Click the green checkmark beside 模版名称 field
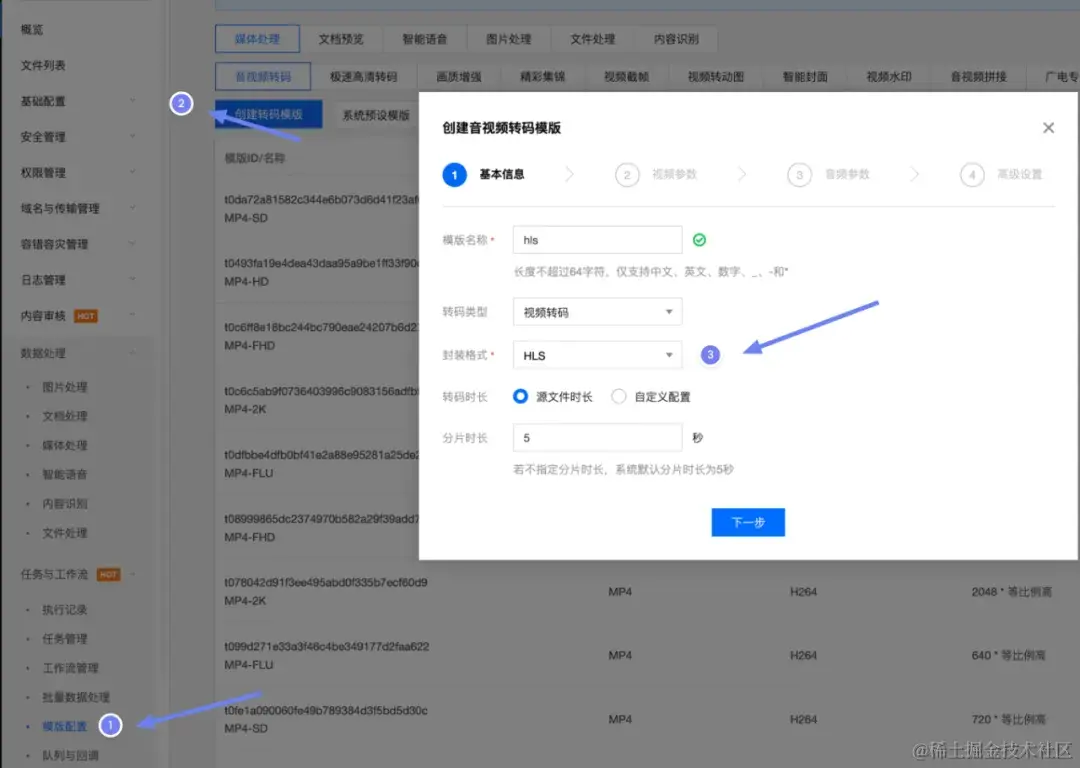Viewport: 1080px width, 768px height. point(699,239)
